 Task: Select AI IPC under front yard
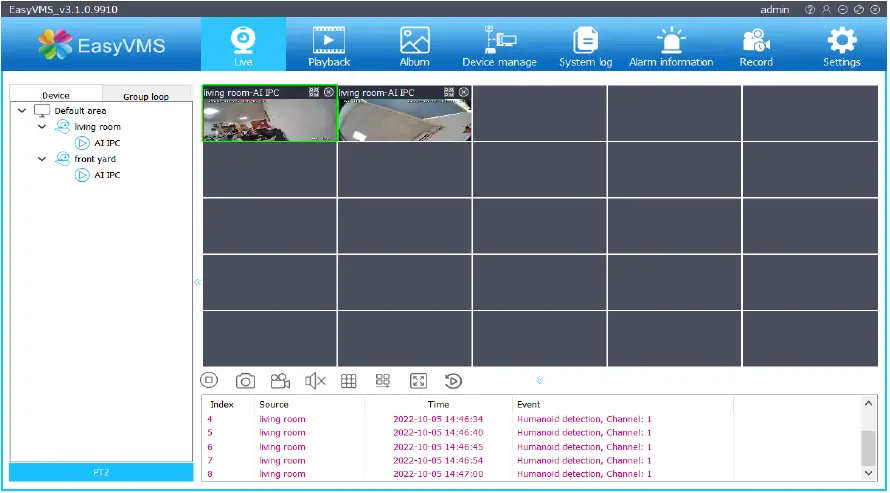pyautogui.click(x=107, y=175)
